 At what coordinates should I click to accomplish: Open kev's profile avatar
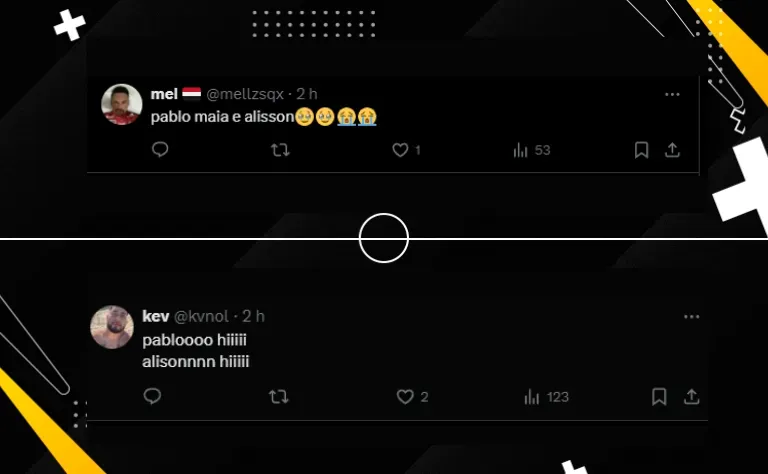tap(112, 327)
